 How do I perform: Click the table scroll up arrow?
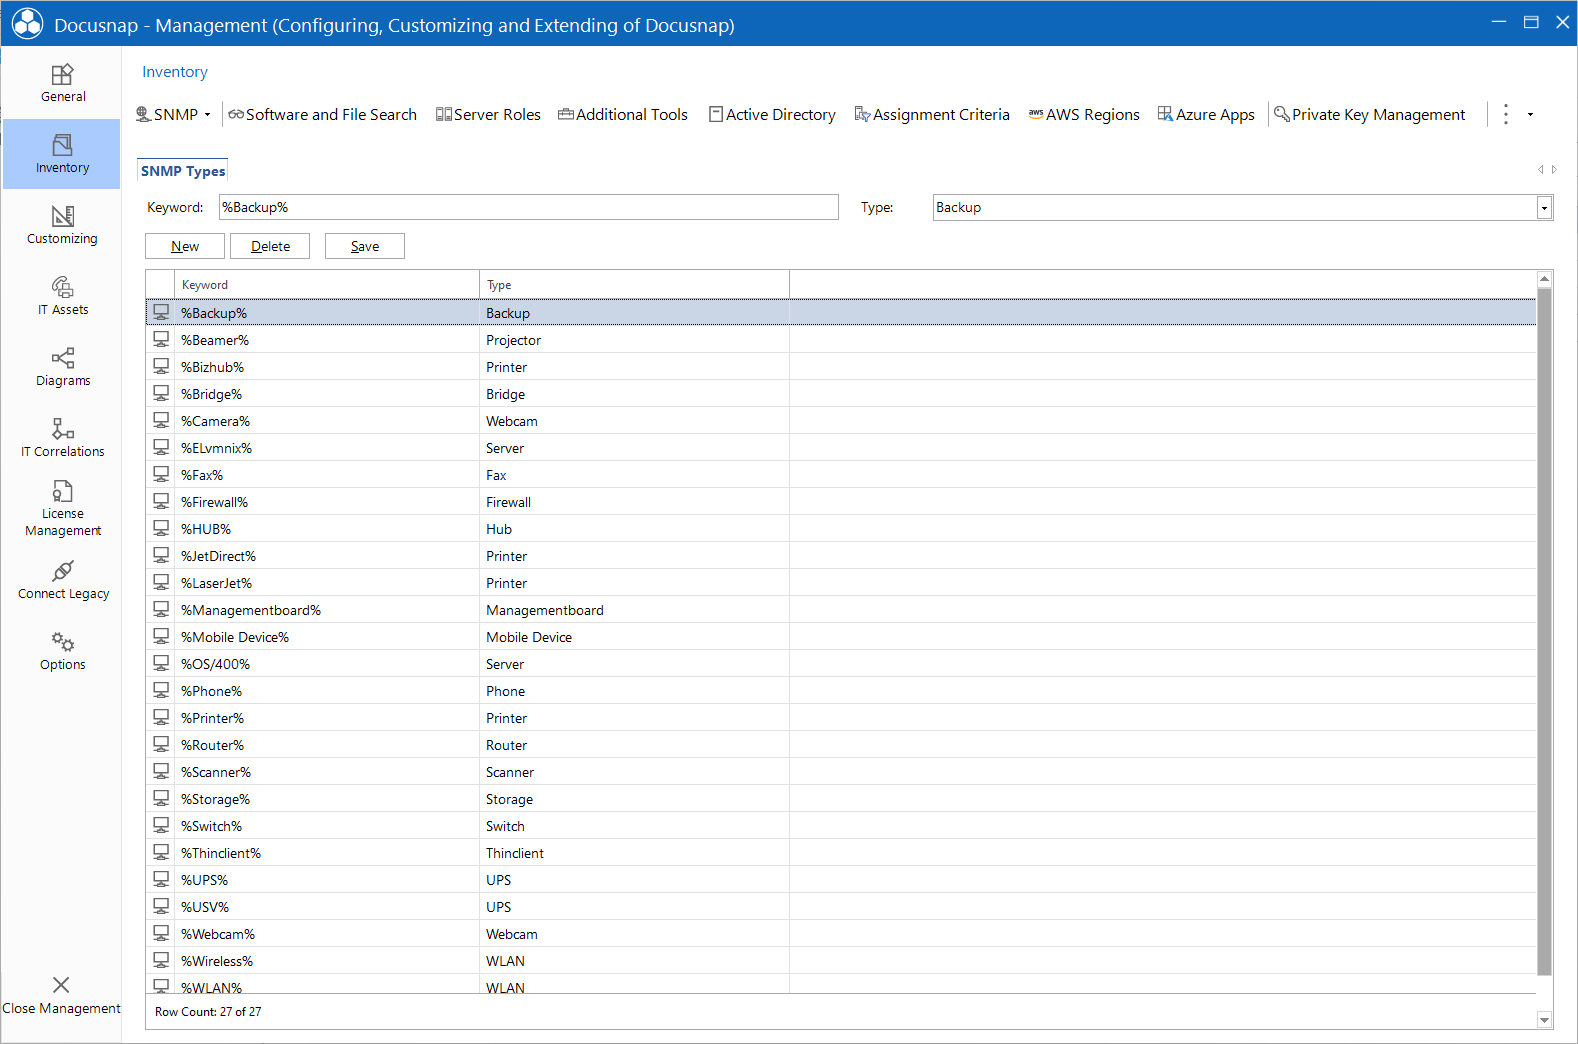pyautogui.click(x=1544, y=279)
